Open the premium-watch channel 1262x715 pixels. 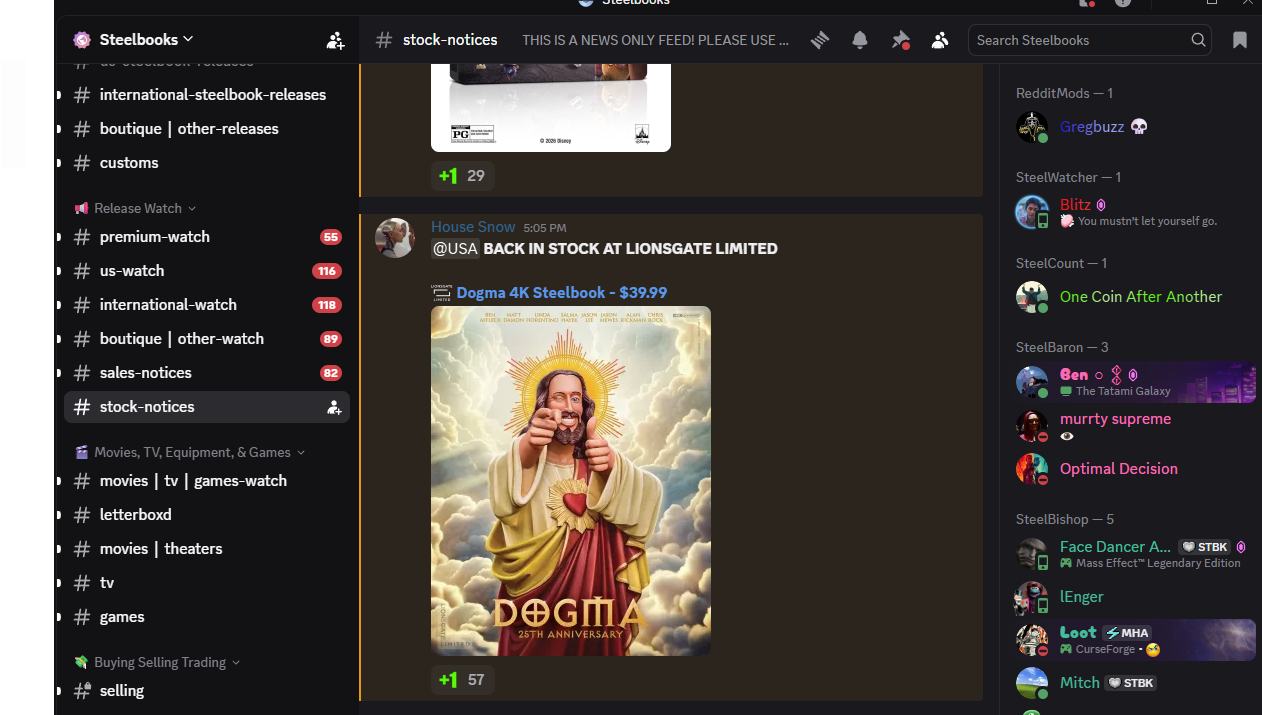point(207,237)
